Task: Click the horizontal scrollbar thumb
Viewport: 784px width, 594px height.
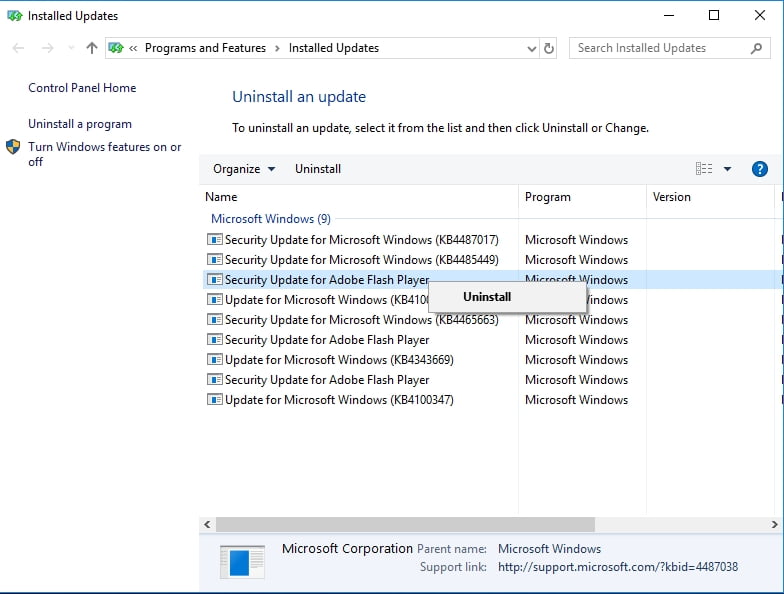Action: click(x=405, y=524)
